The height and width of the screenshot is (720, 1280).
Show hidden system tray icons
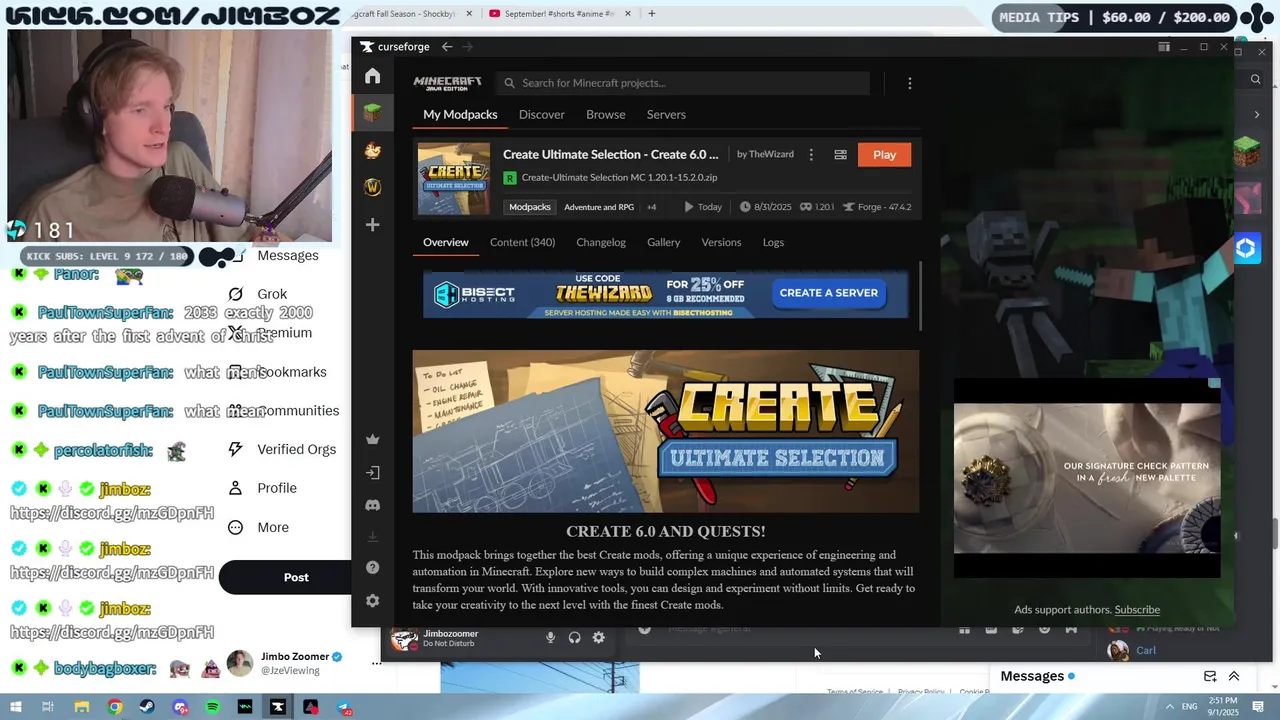click(1169, 707)
